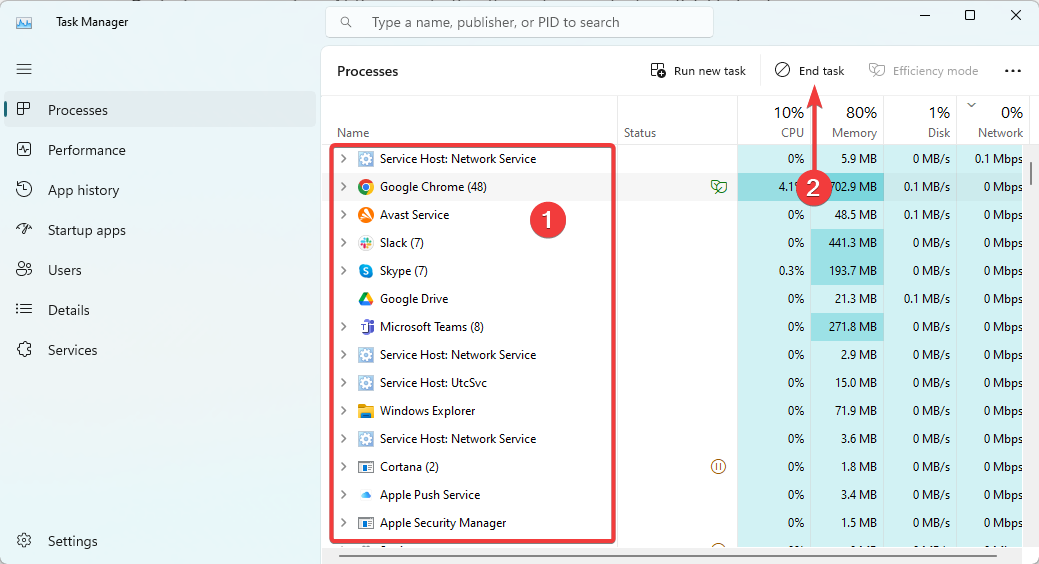Screen dimensions: 1039x564
Task: Click the Run new task button
Action: pyautogui.click(x=698, y=71)
